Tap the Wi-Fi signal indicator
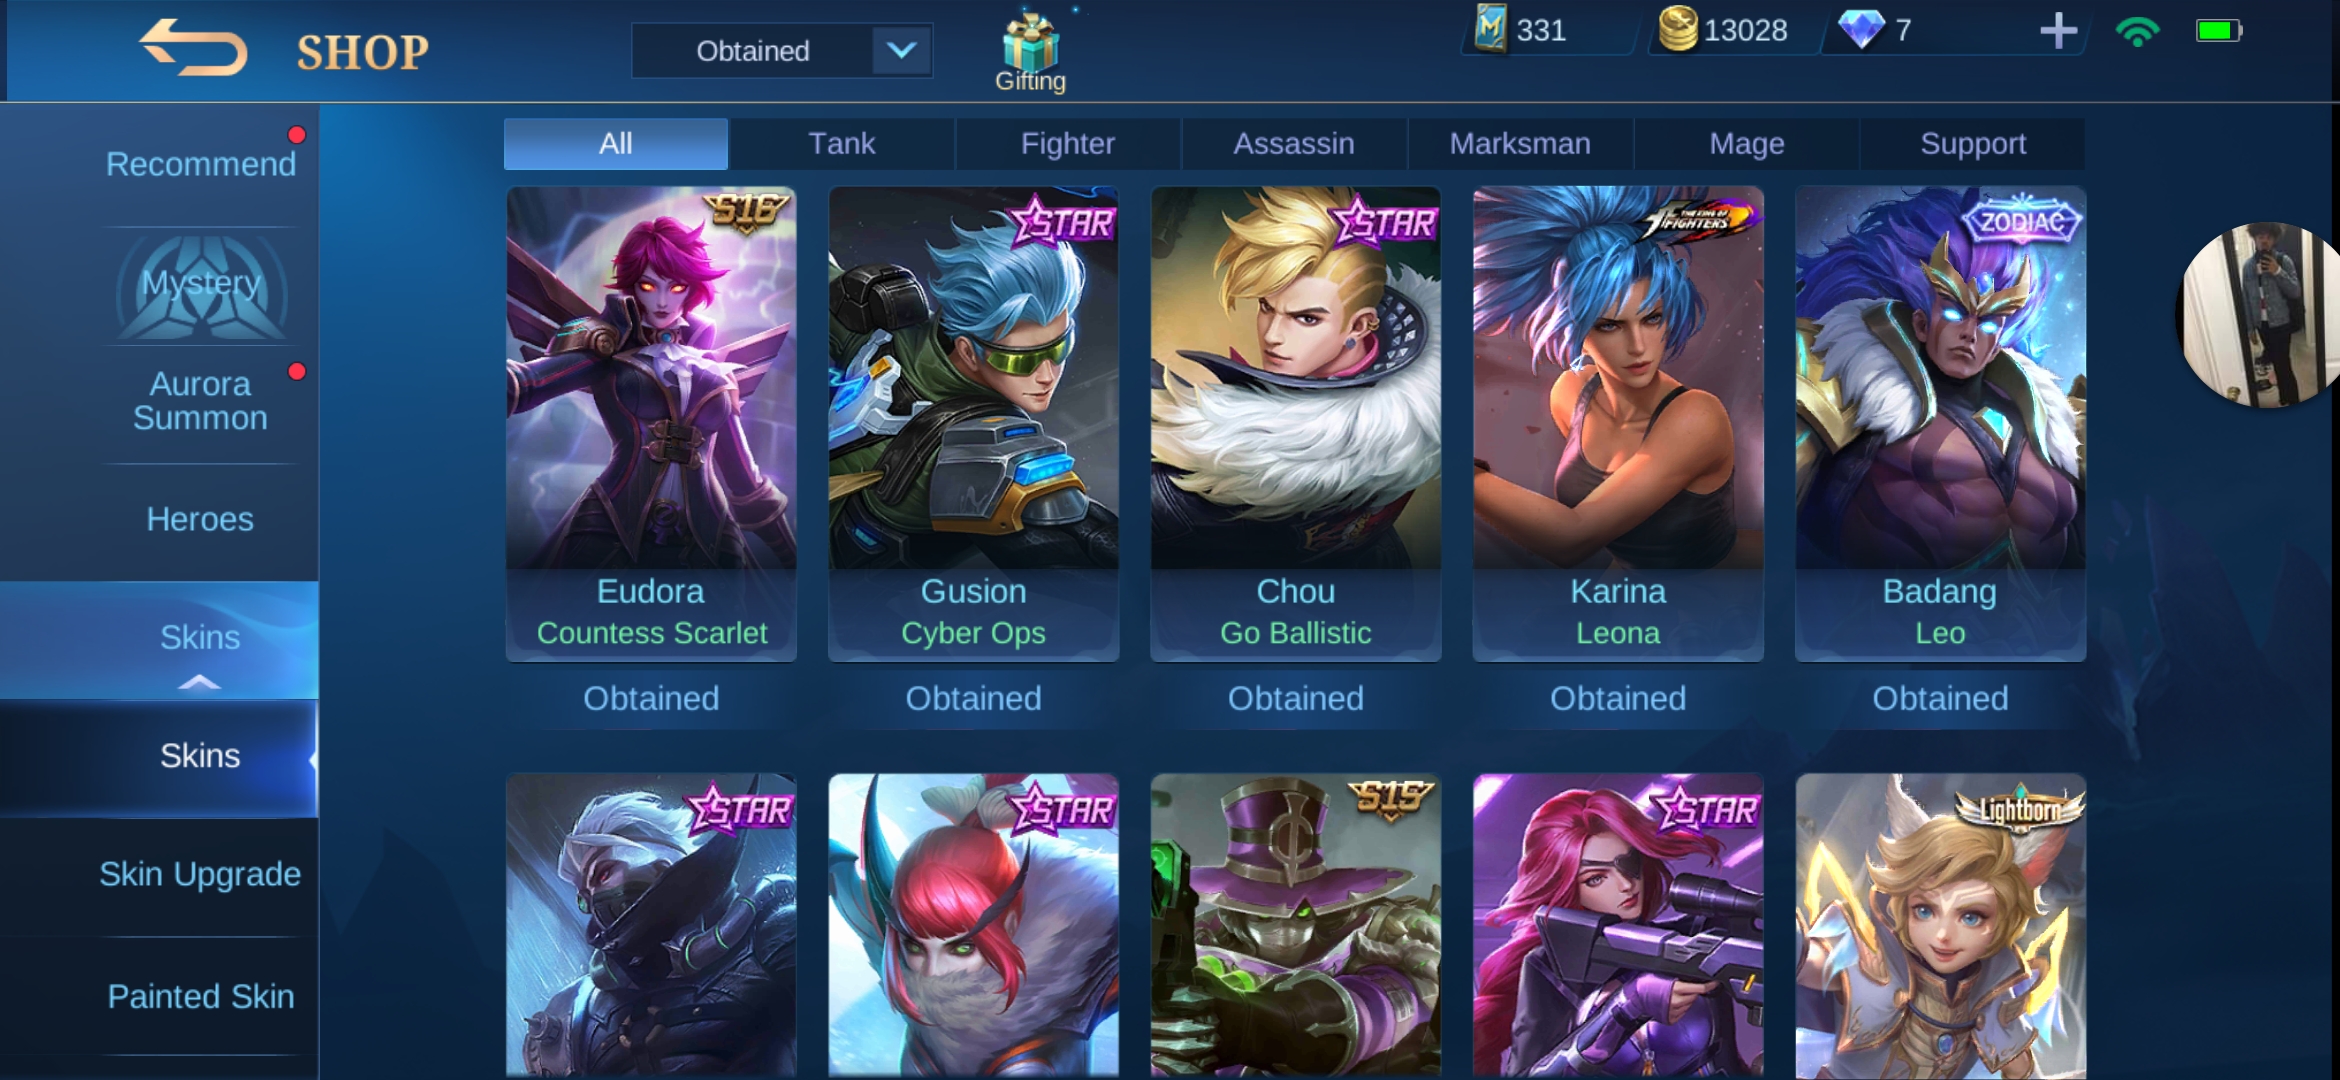Screen dimensions: 2340x1080 (2137, 32)
